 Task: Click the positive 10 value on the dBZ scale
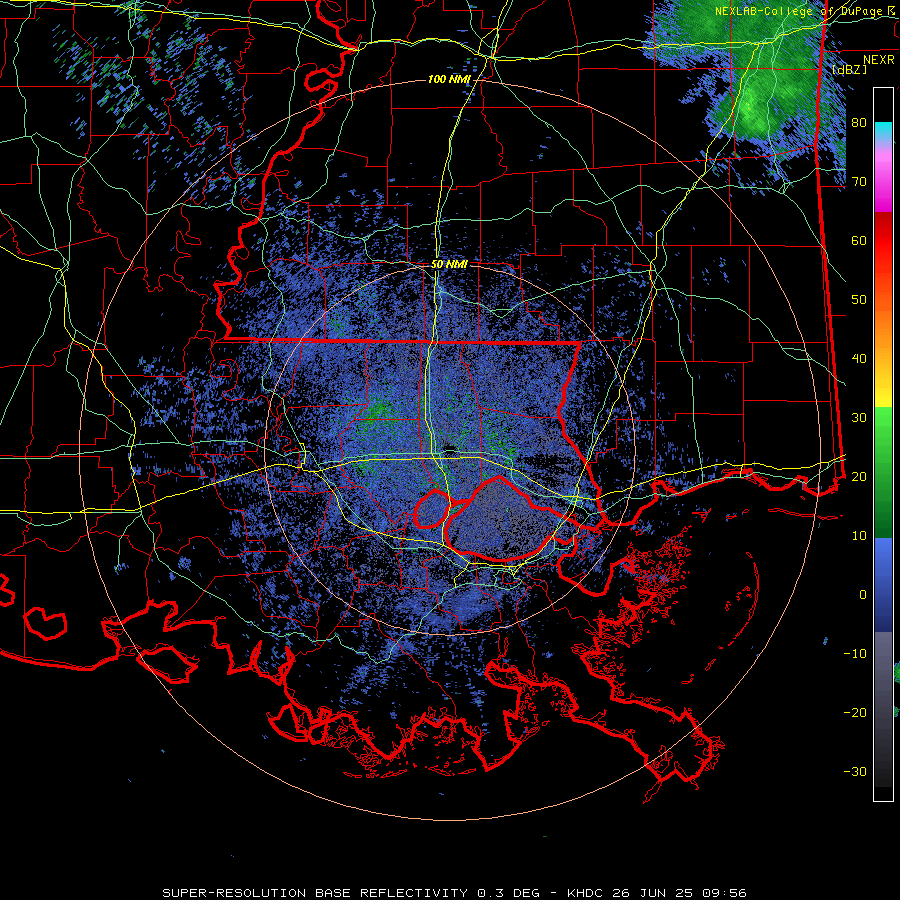click(859, 536)
